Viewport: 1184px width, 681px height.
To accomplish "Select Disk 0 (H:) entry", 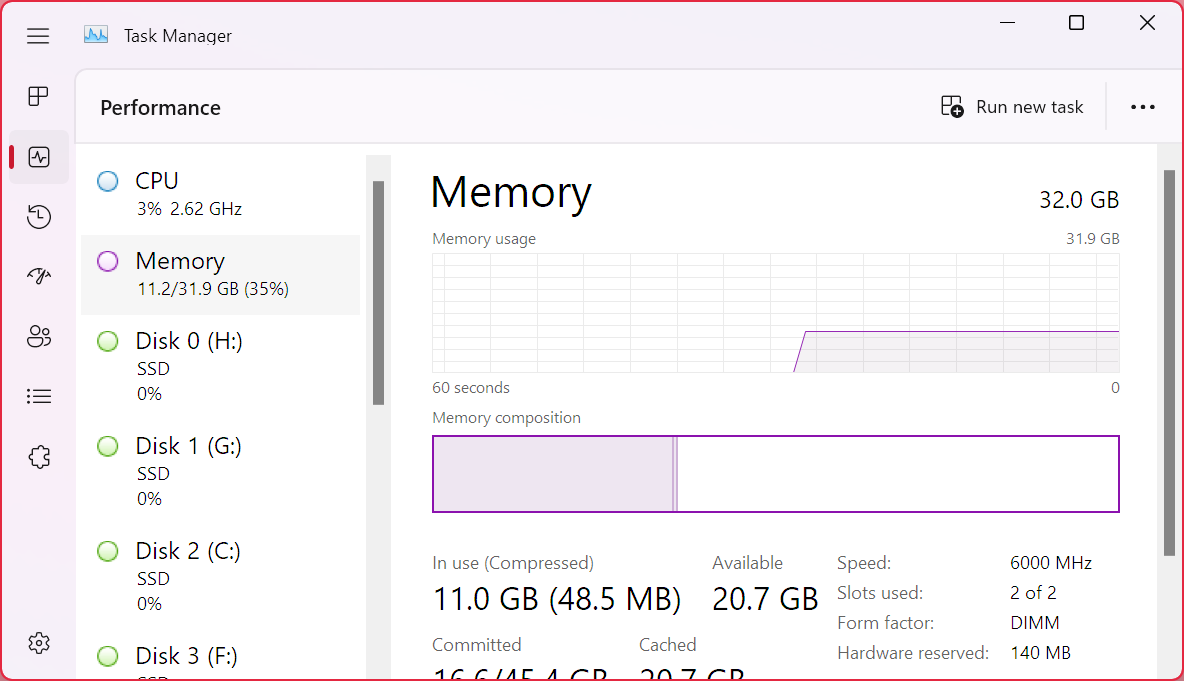I will click(220, 366).
